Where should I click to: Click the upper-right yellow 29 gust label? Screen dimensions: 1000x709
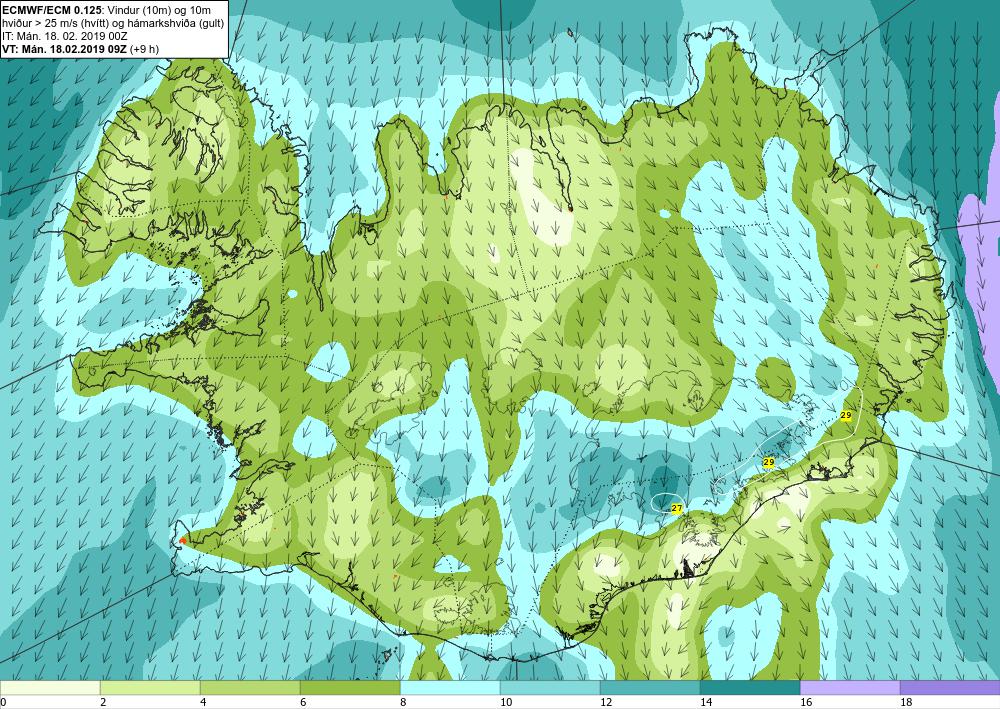tap(846, 415)
